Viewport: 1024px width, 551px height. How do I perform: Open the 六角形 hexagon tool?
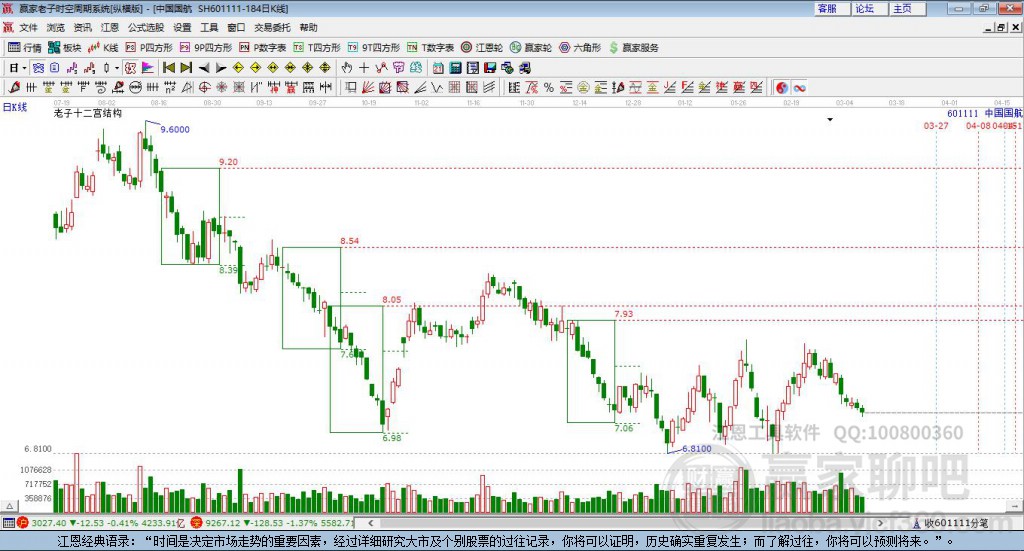pyautogui.click(x=580, y=48)
